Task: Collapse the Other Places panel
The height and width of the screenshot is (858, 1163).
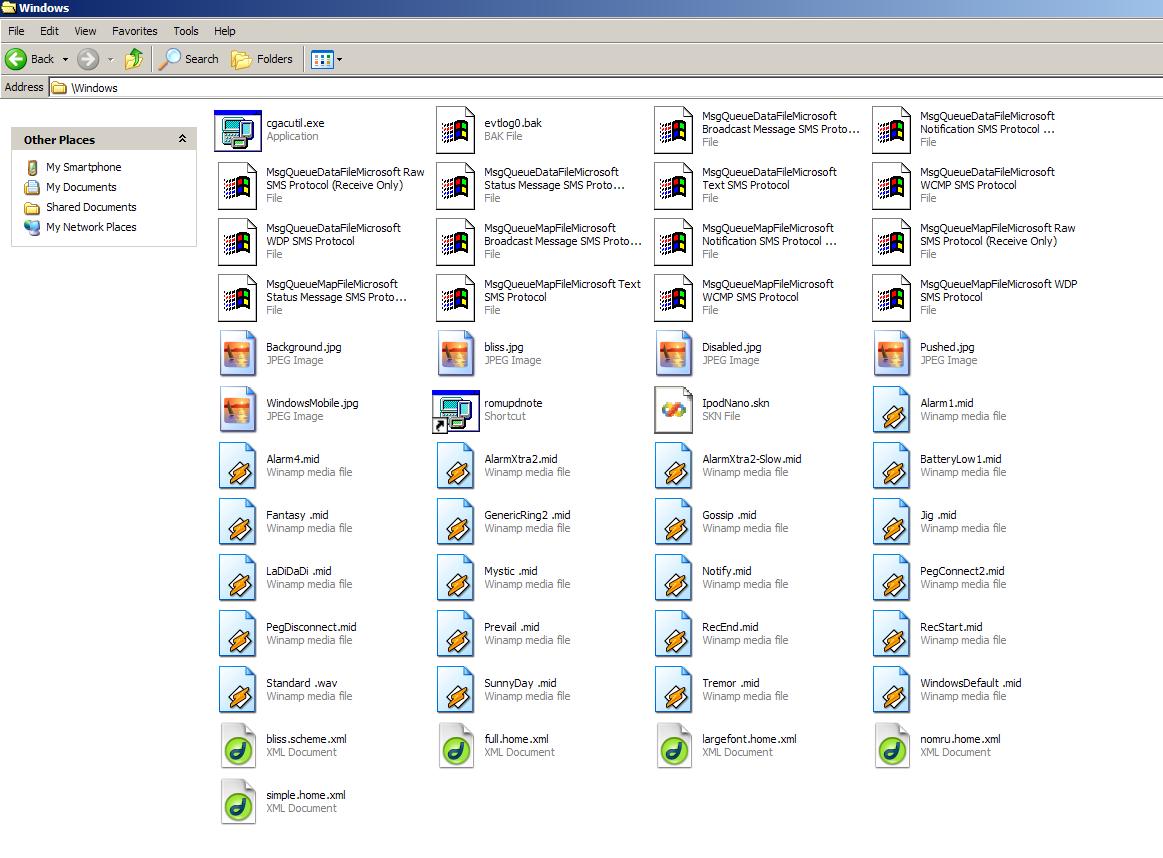Action: point(182,139)
